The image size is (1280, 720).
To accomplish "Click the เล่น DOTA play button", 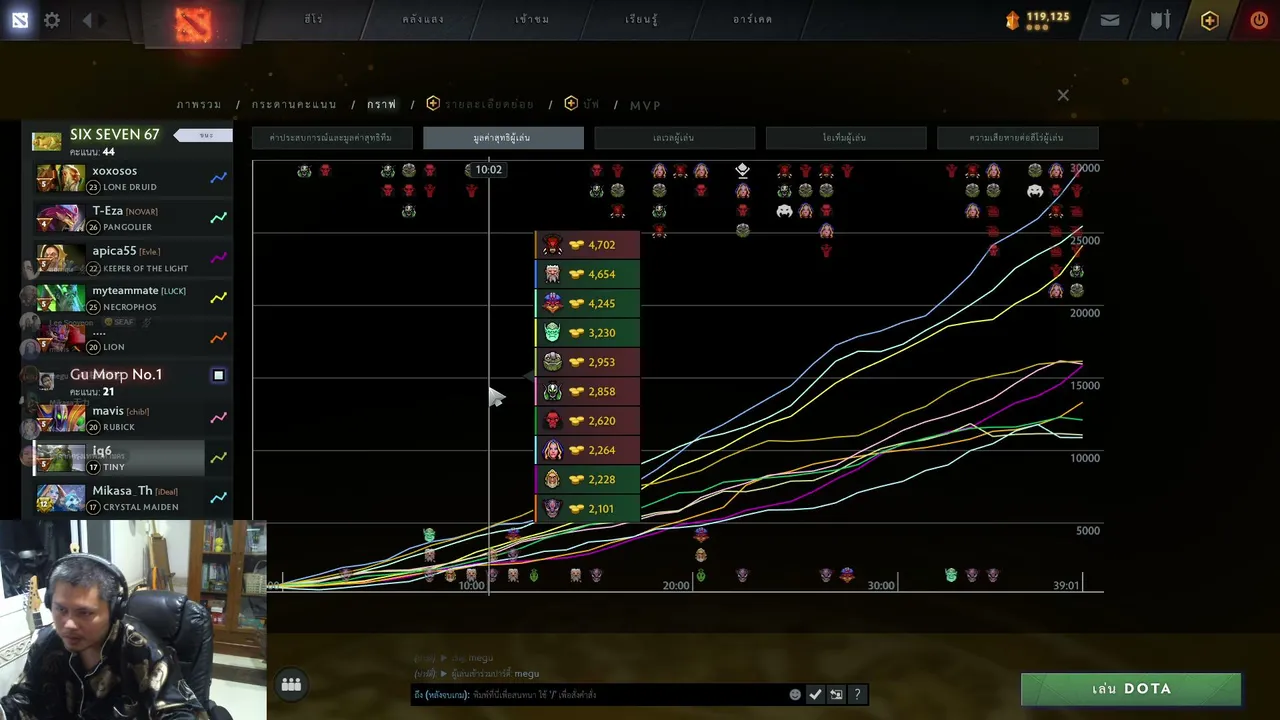I will 1131,689.
